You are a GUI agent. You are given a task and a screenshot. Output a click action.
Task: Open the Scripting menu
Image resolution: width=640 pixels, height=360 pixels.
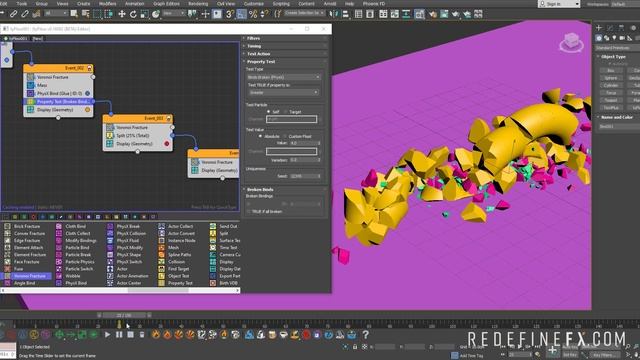(x=281, y=4)
